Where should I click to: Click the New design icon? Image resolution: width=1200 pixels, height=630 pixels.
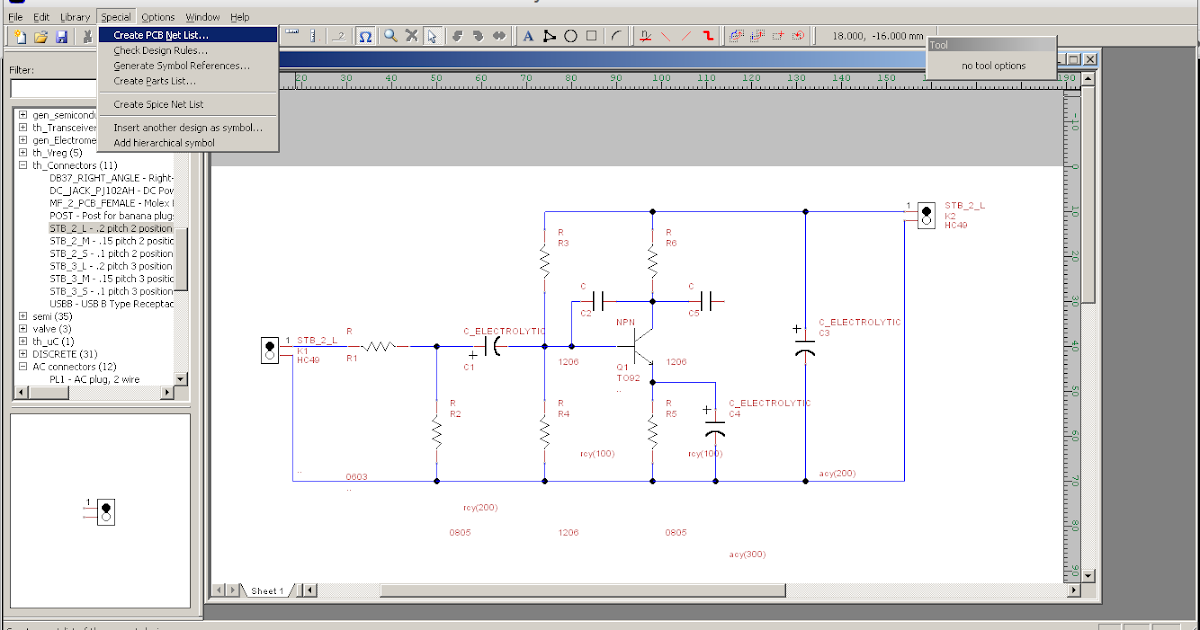click(x=19, y=36)
